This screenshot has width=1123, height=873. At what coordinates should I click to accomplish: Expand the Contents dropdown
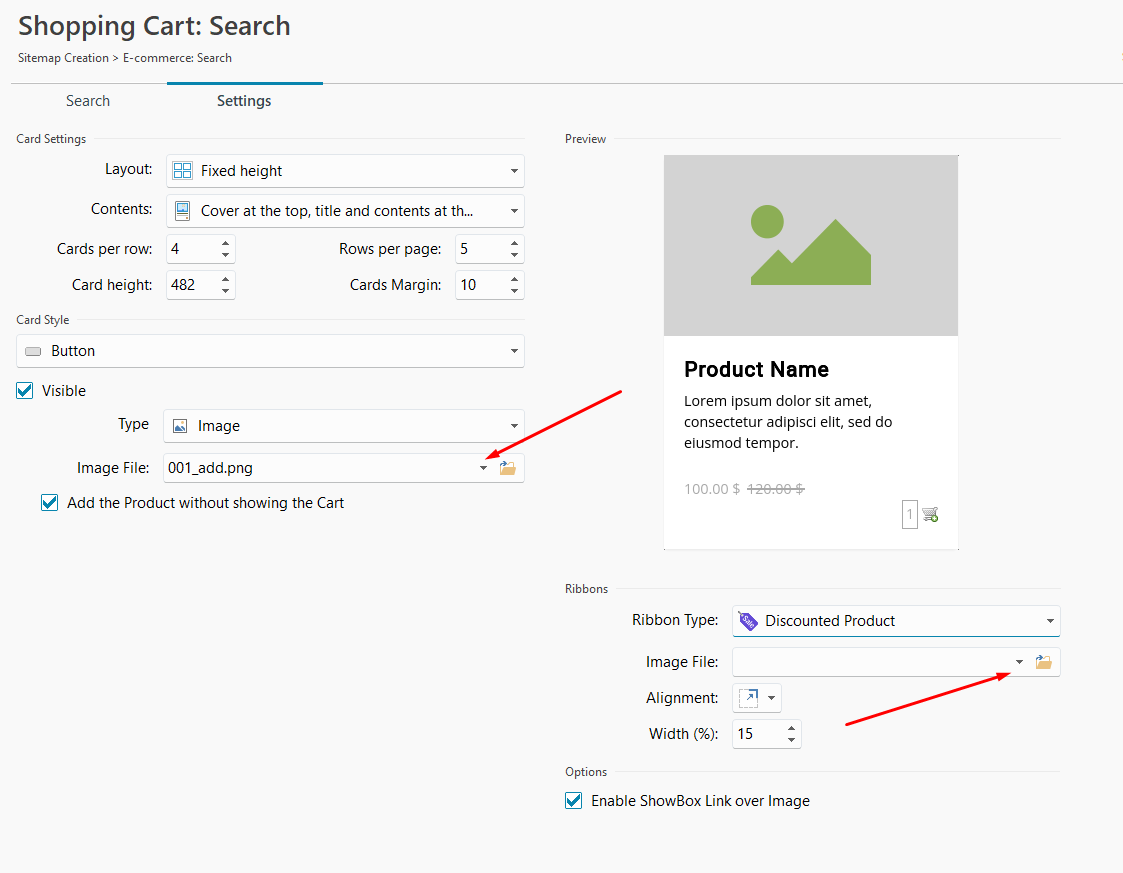coord(345,211)
